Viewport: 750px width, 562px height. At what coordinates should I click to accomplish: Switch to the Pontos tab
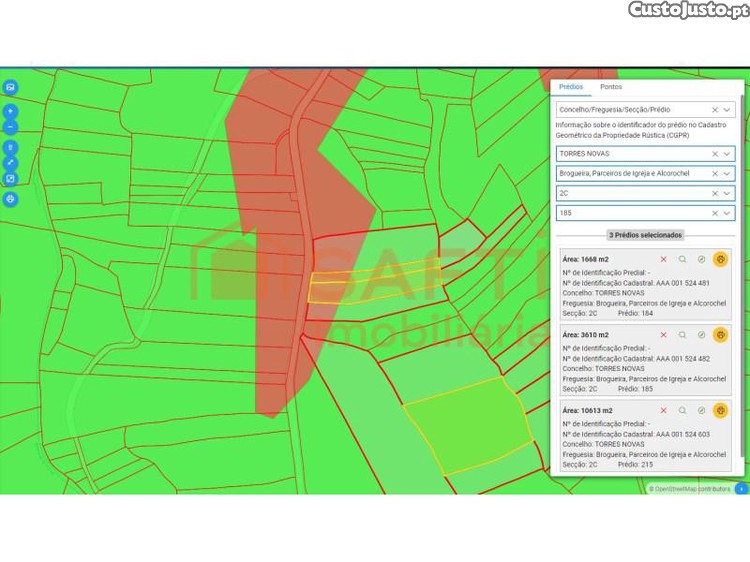[x=610, y=87]
